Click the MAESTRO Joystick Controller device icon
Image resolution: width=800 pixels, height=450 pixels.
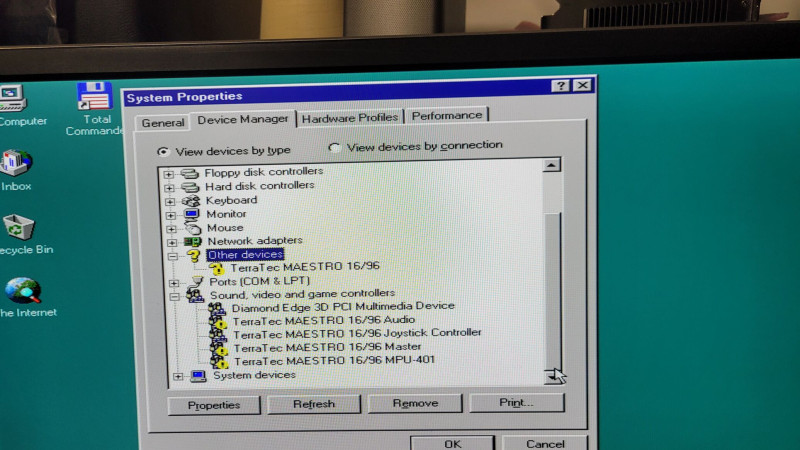click(x=218, y=335)
